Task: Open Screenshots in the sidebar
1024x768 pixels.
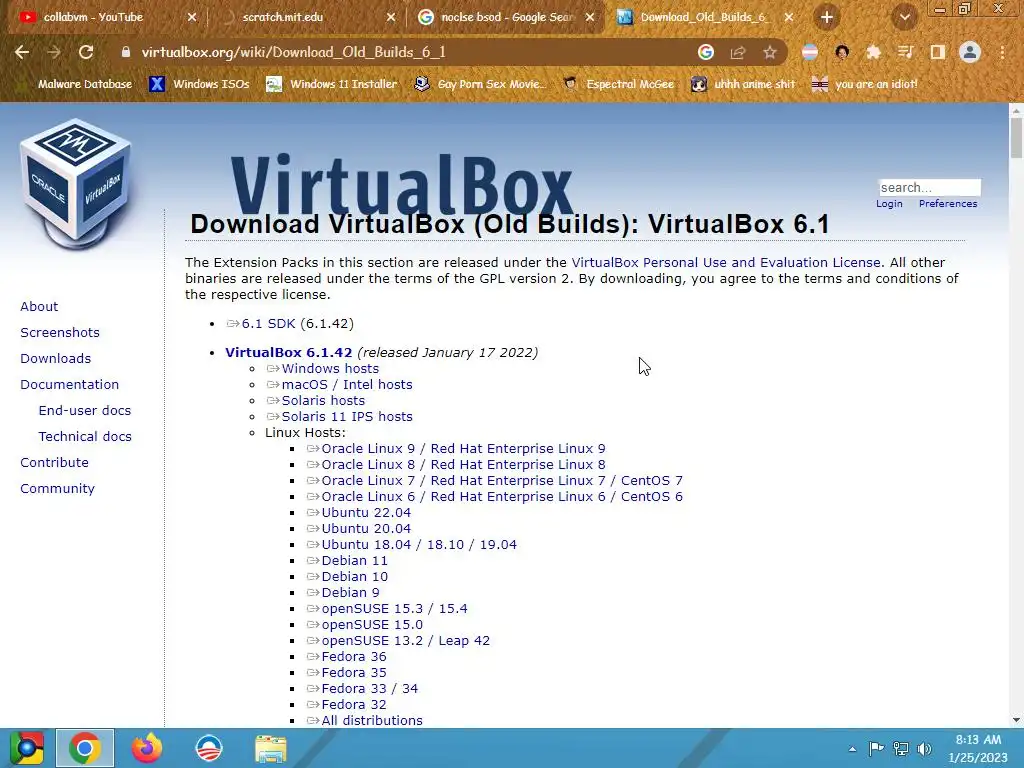Action: pos(60,332)
